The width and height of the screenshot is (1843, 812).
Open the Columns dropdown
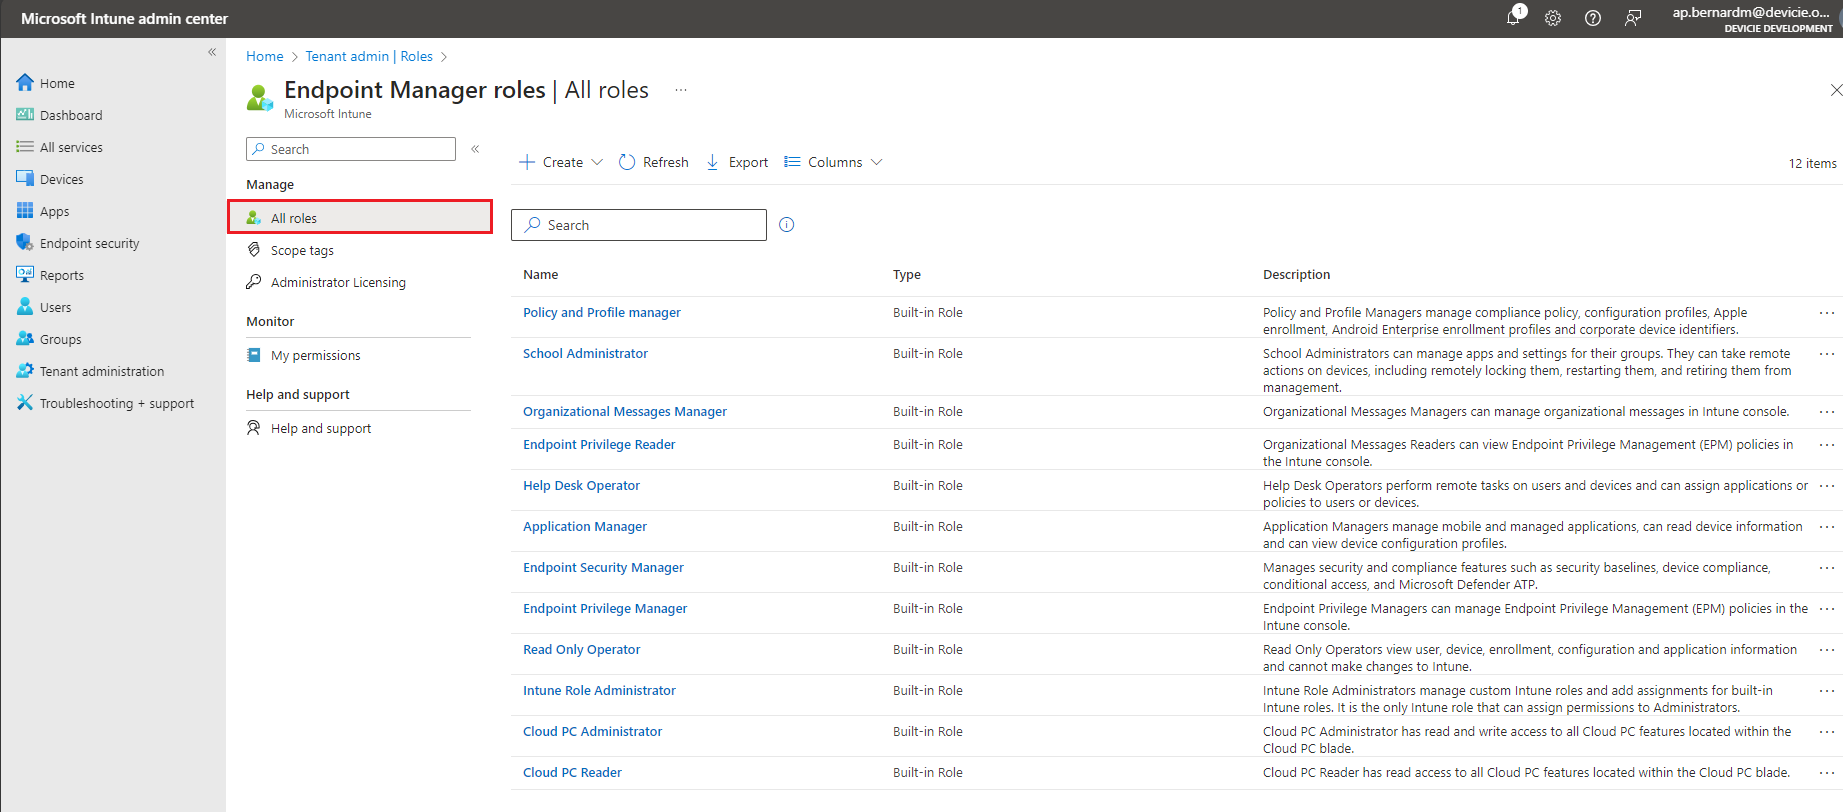pyautogui.click(x=834, y=162)
